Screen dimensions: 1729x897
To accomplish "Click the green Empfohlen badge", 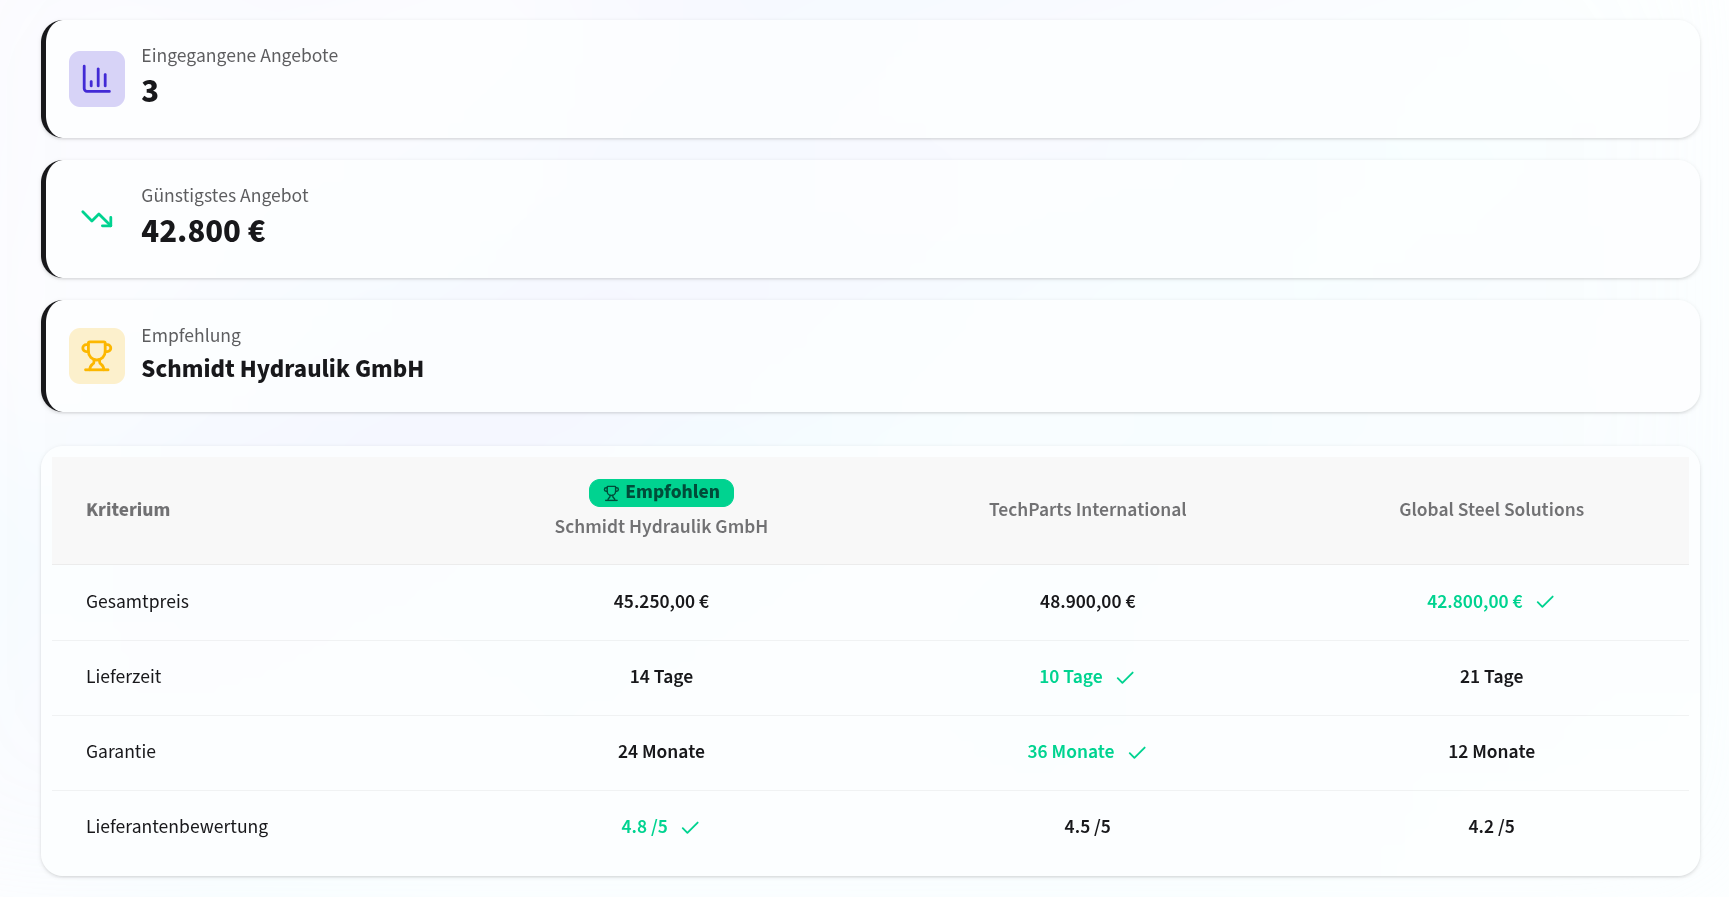I will pyautogui.click(x=661, y=493).
